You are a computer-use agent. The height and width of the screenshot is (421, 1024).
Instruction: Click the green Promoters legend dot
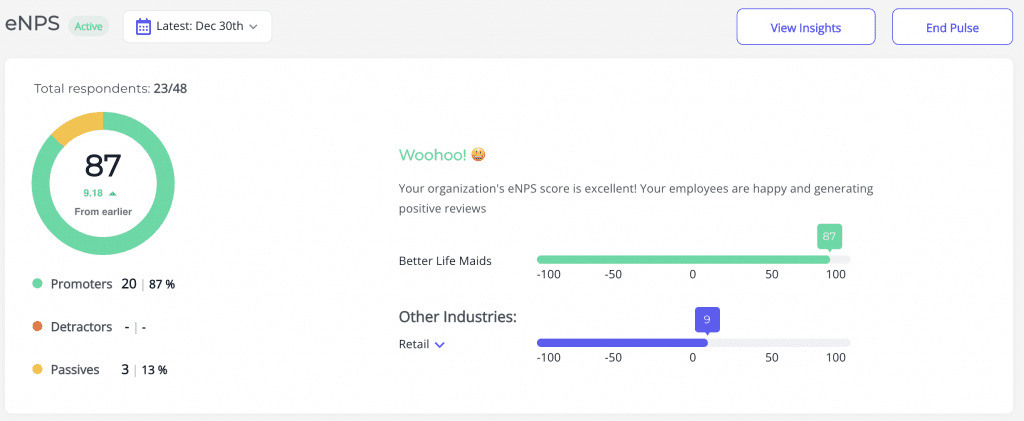(x=37, y=284)
